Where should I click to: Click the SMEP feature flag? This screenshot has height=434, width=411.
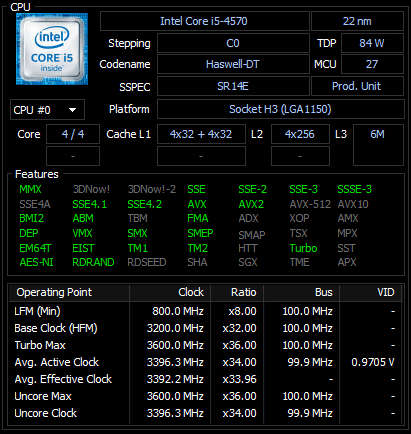pyautogui.click(x=200, y=233)
